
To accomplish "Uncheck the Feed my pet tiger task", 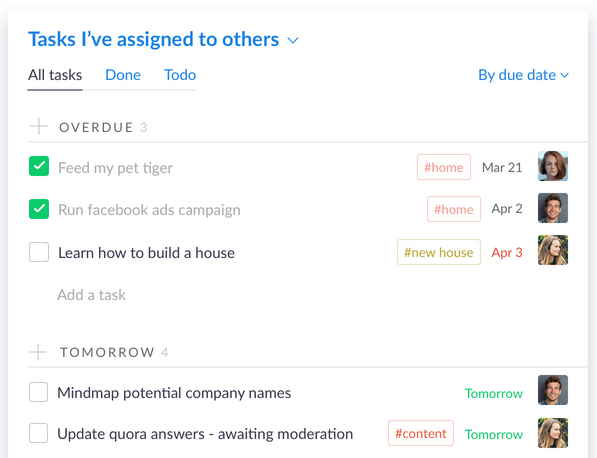I will coord(39,166).
